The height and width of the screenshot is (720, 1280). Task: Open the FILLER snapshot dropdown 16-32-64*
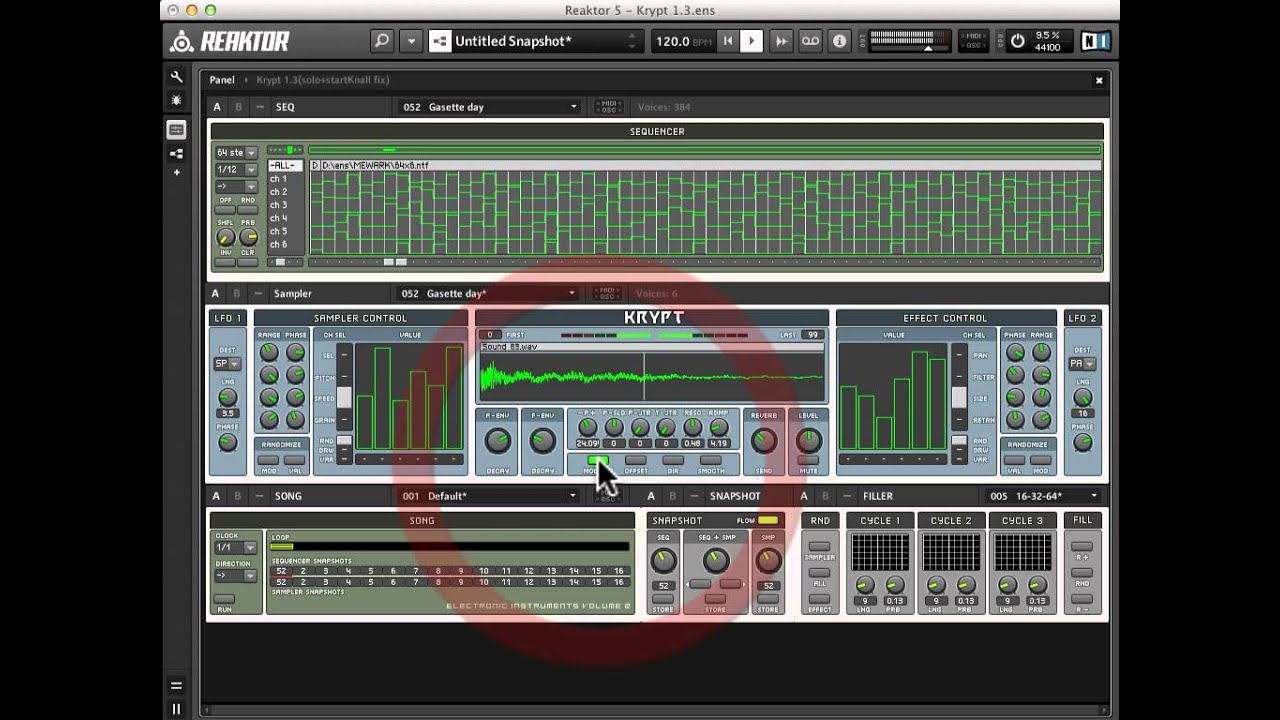(1043, 496)
